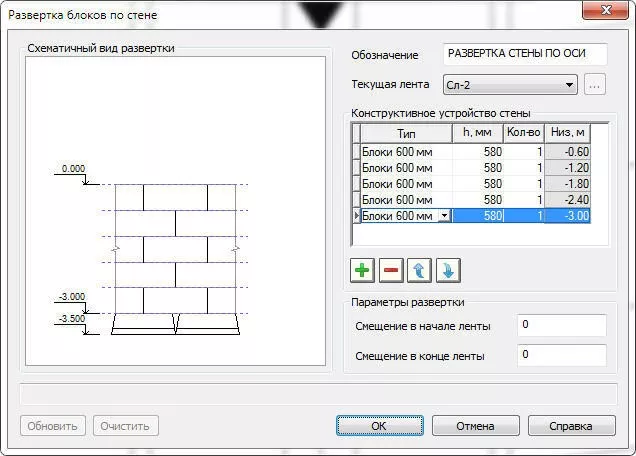Click the OK button
The image size is (636, 456).
[x=379, y=426]
